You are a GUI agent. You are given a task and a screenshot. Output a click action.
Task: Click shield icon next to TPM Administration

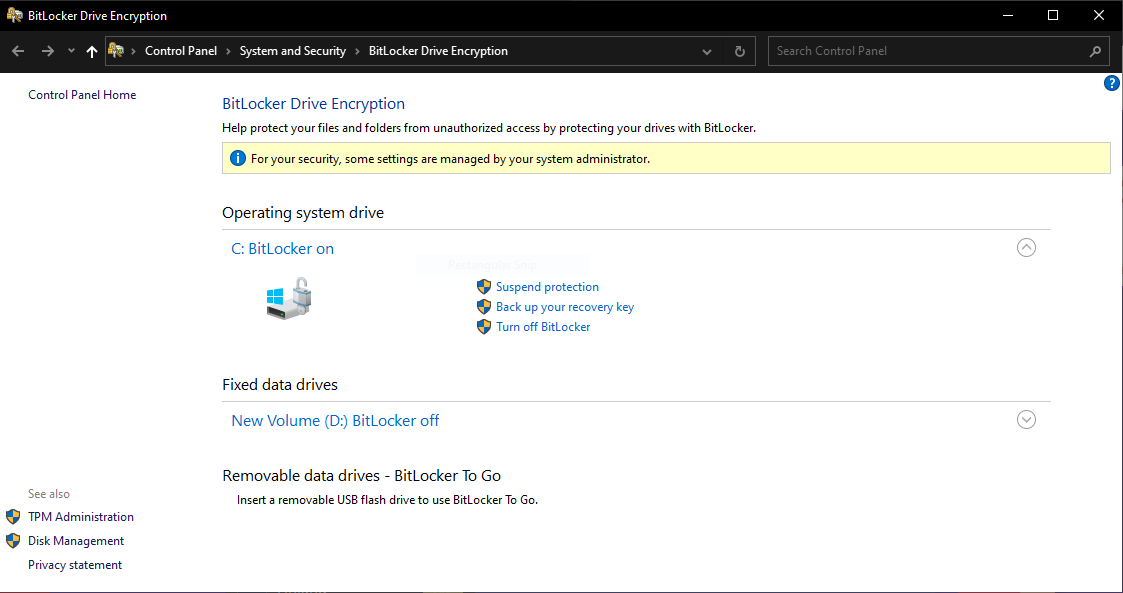pyautogui.click(x=13, y=516)
